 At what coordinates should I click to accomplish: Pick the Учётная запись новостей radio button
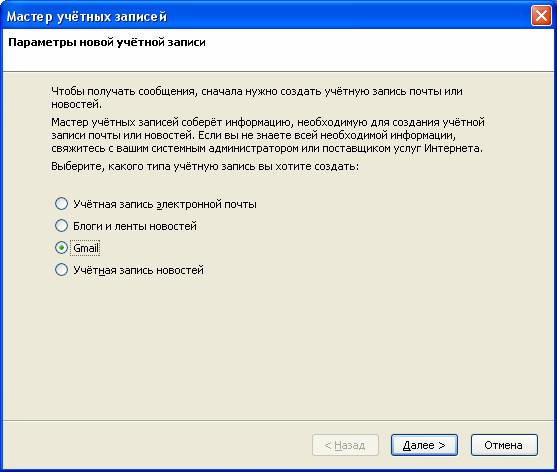pyautogui.click(x=61, y=270)
